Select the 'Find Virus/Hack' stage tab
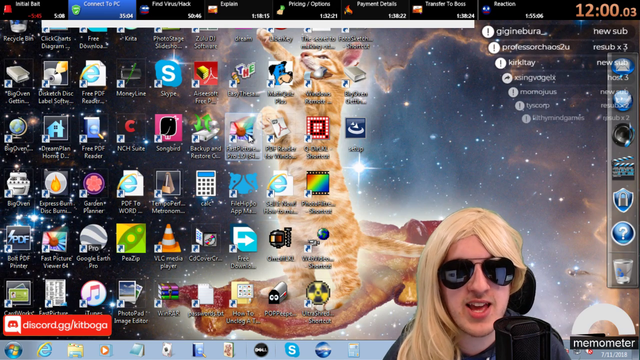Screen dimensions: 640x360 pyautogui.click(x=171, y=10)
